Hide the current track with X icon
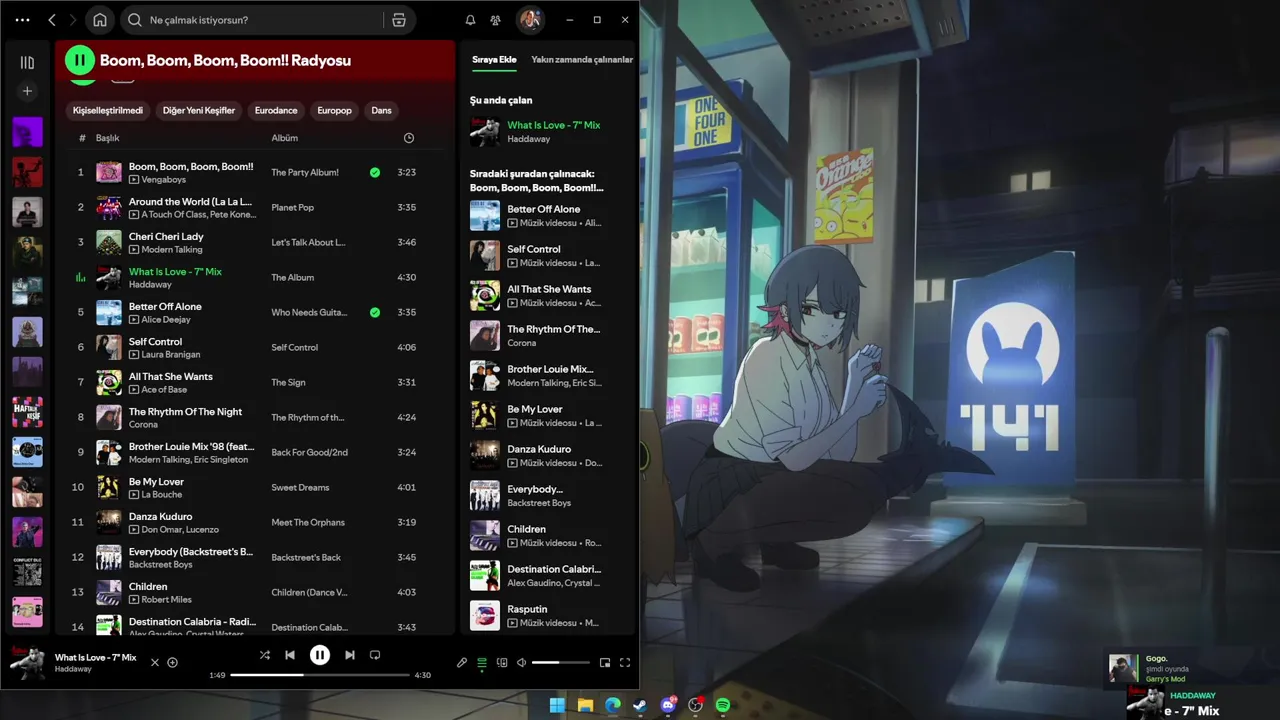Screen dimensions: 1280x720 (x=155, y=662)
